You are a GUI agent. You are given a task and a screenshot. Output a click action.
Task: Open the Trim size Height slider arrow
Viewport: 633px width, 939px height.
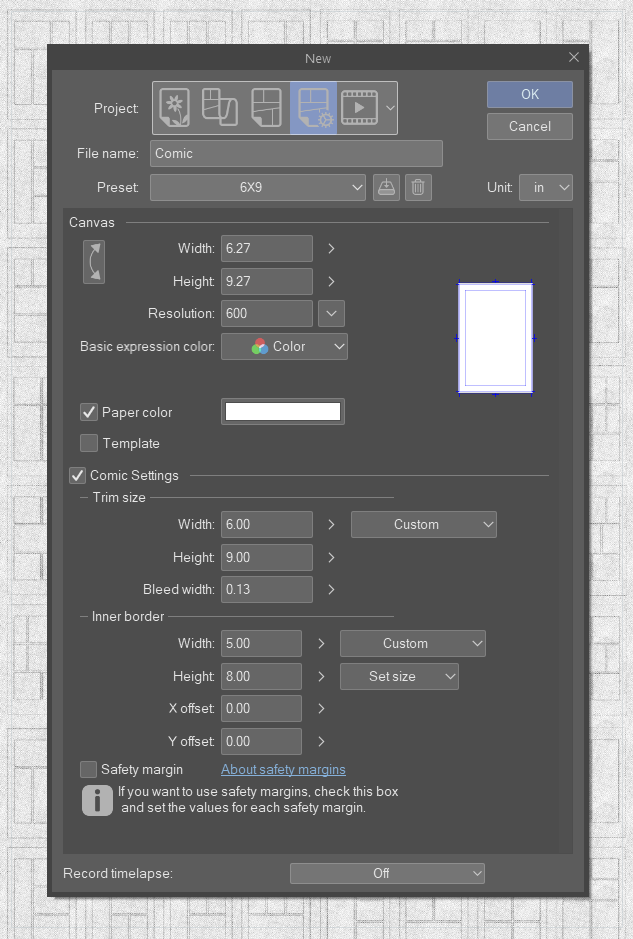point(331,558)
